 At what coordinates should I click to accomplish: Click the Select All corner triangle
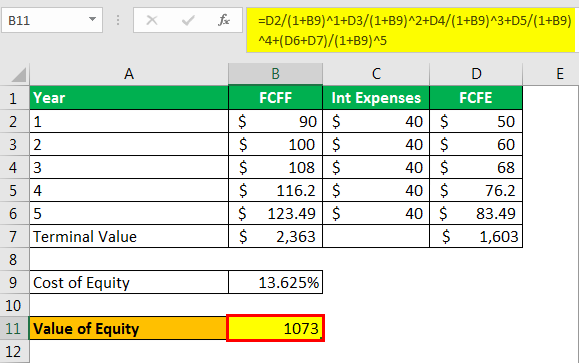point(18,75)
